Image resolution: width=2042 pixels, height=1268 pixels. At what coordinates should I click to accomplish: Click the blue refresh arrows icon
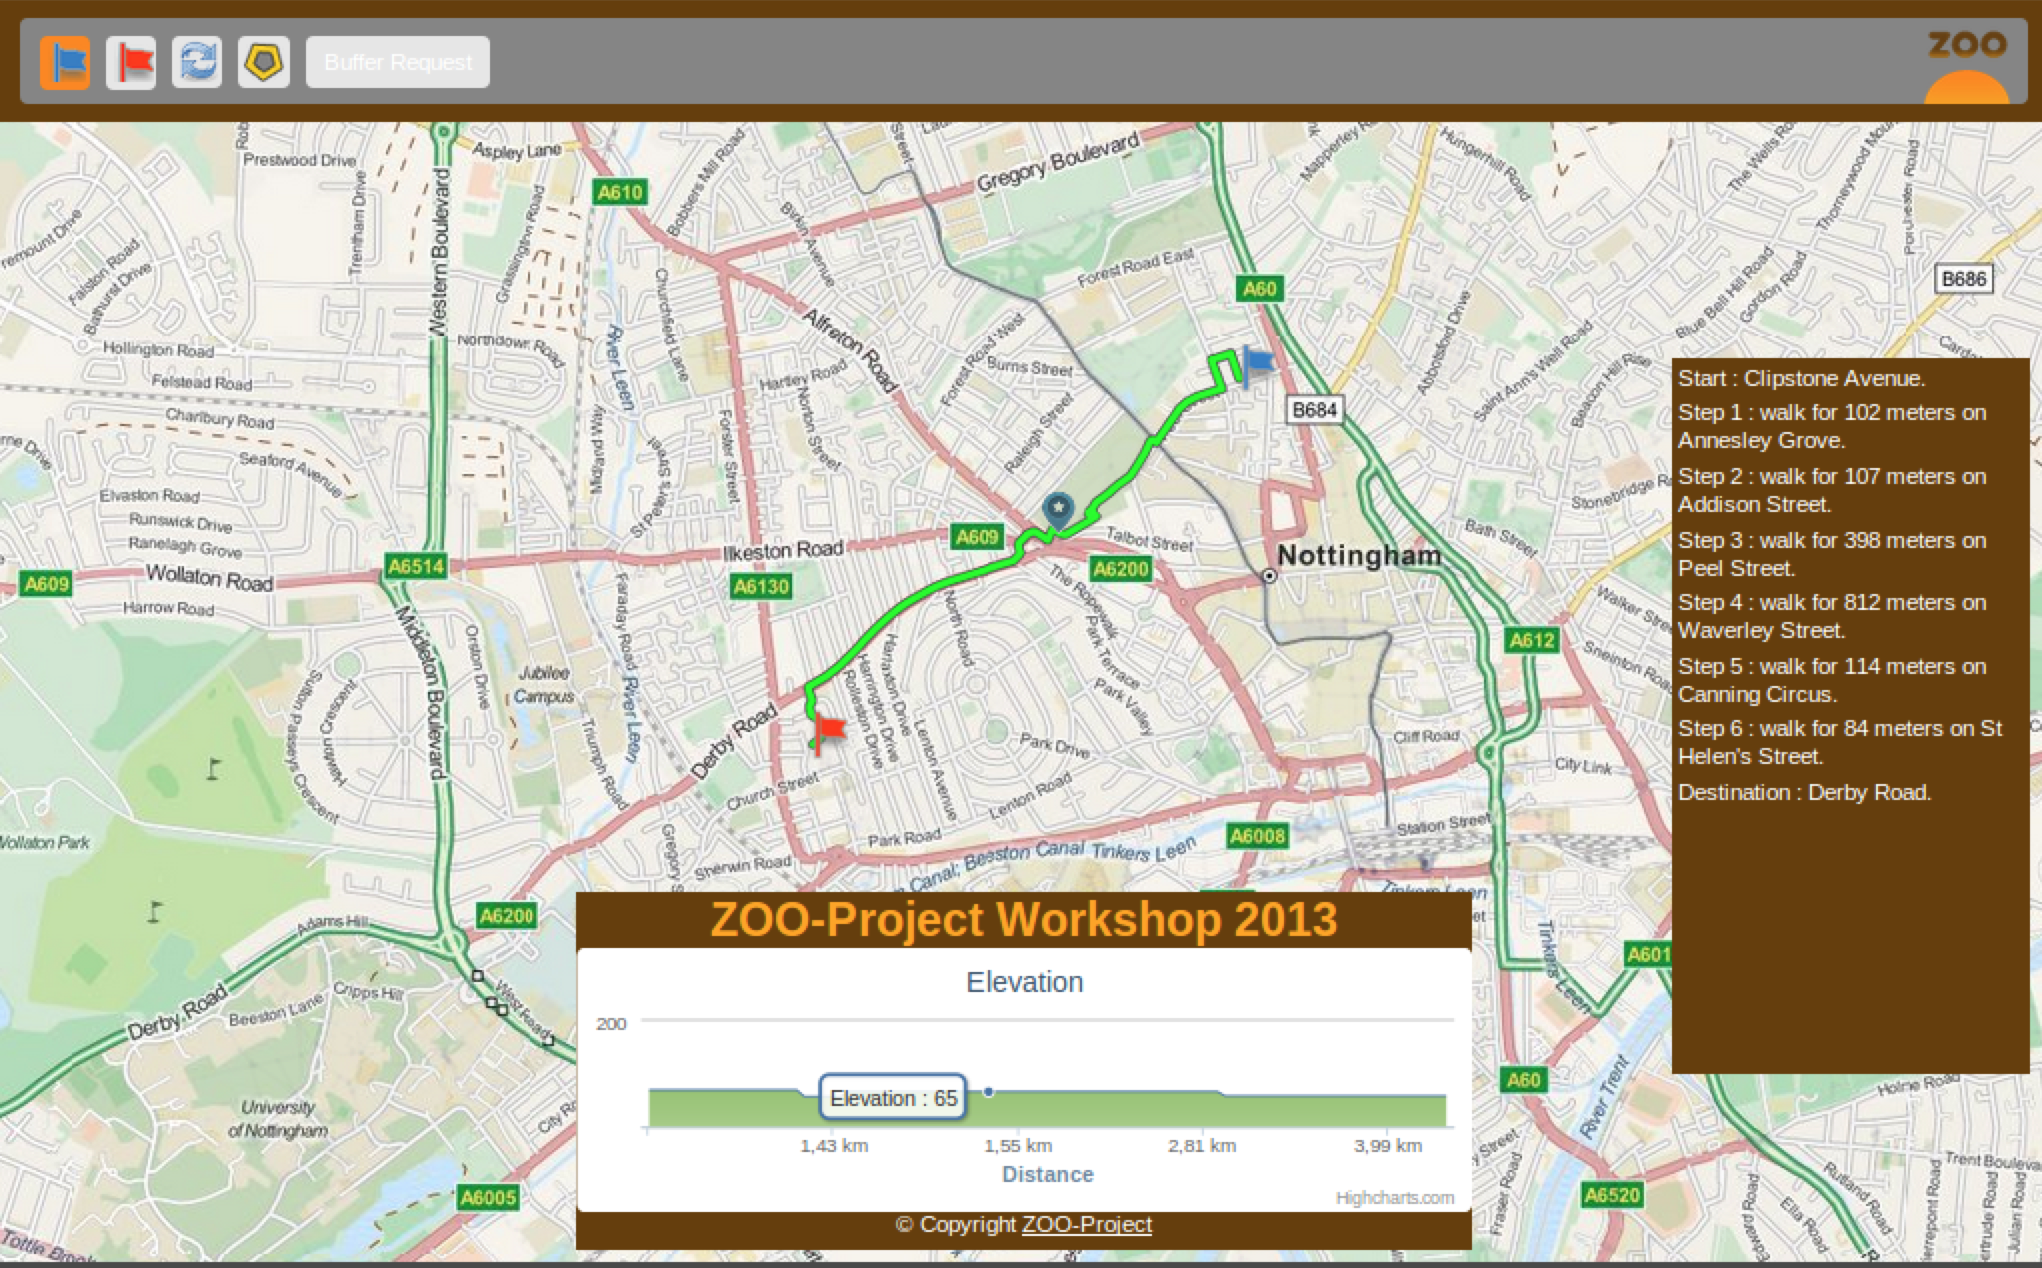(x=197, y=63)
